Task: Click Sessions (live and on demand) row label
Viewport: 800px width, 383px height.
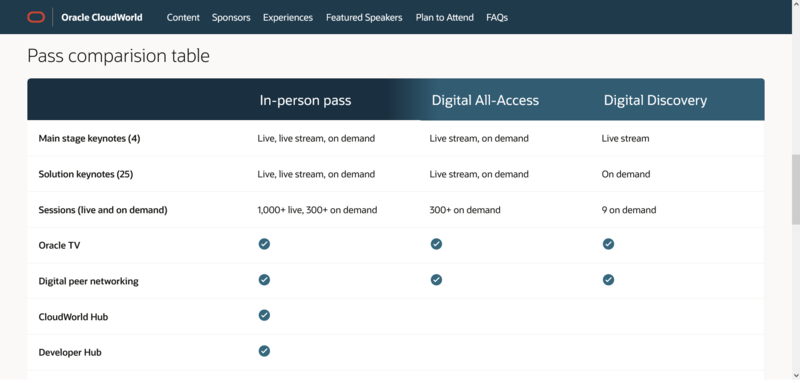Action: click(103, 210)
